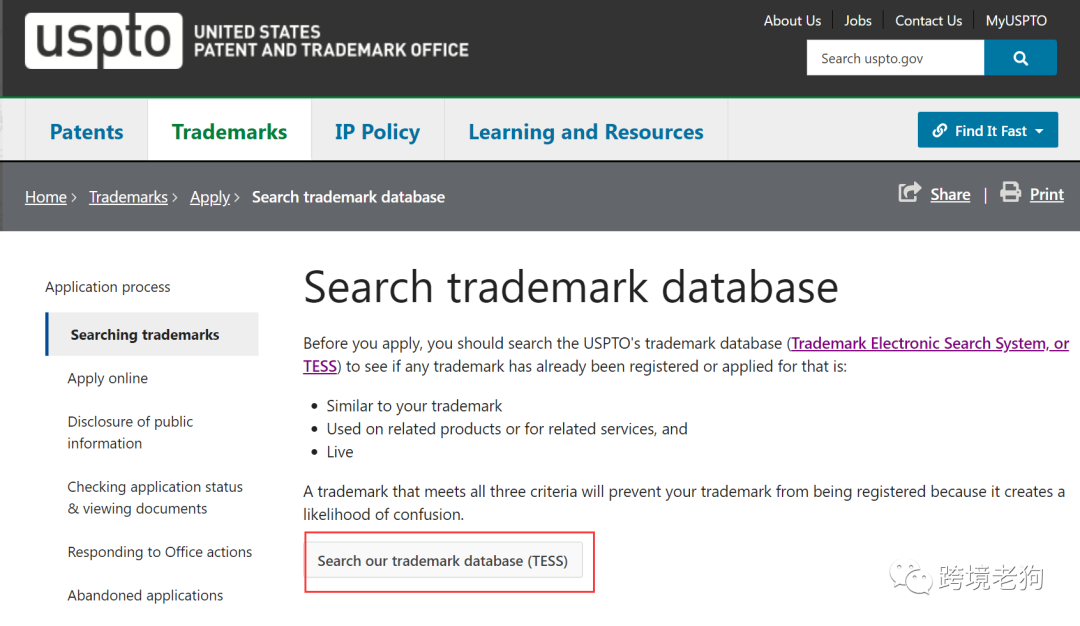1080x626 pixels.
Task: Open Abandoned applications sidebar item
Action: (145, 595)
